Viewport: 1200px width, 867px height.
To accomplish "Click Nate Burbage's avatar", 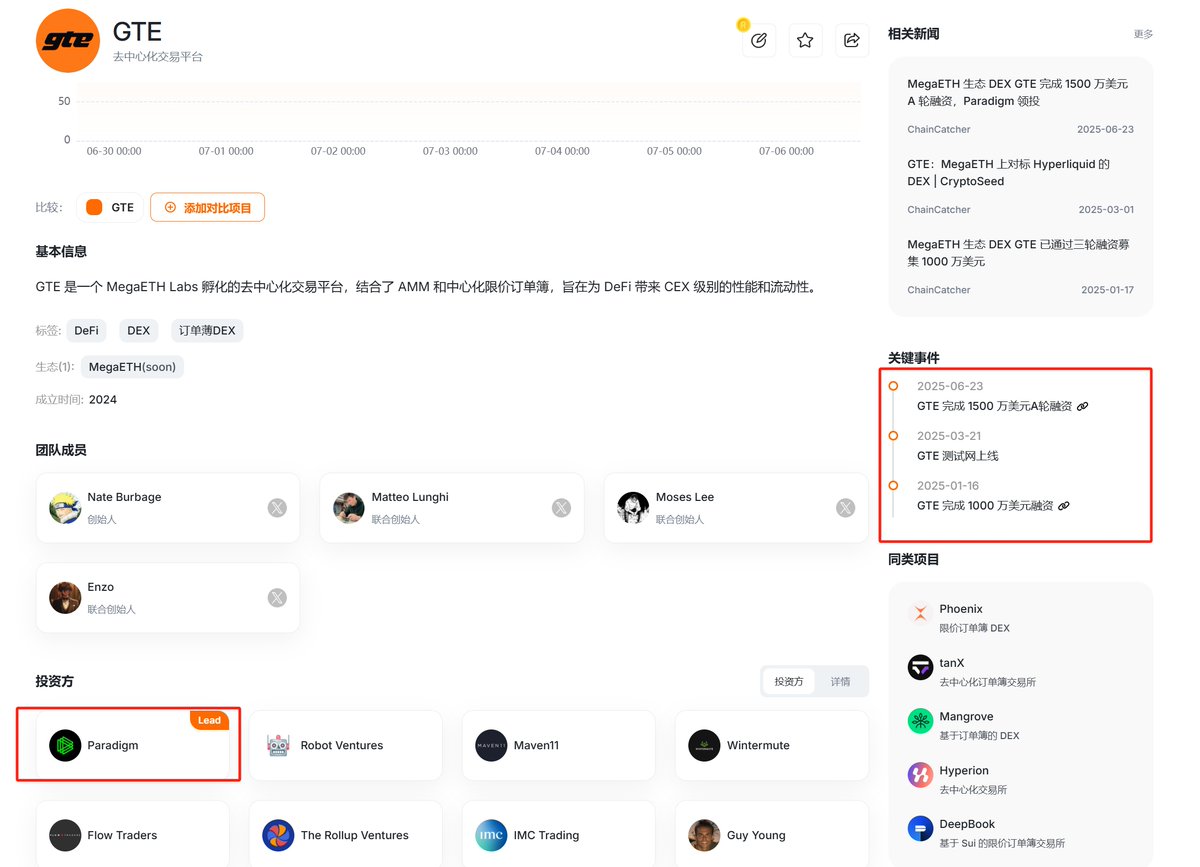I will tap(65, 508).
